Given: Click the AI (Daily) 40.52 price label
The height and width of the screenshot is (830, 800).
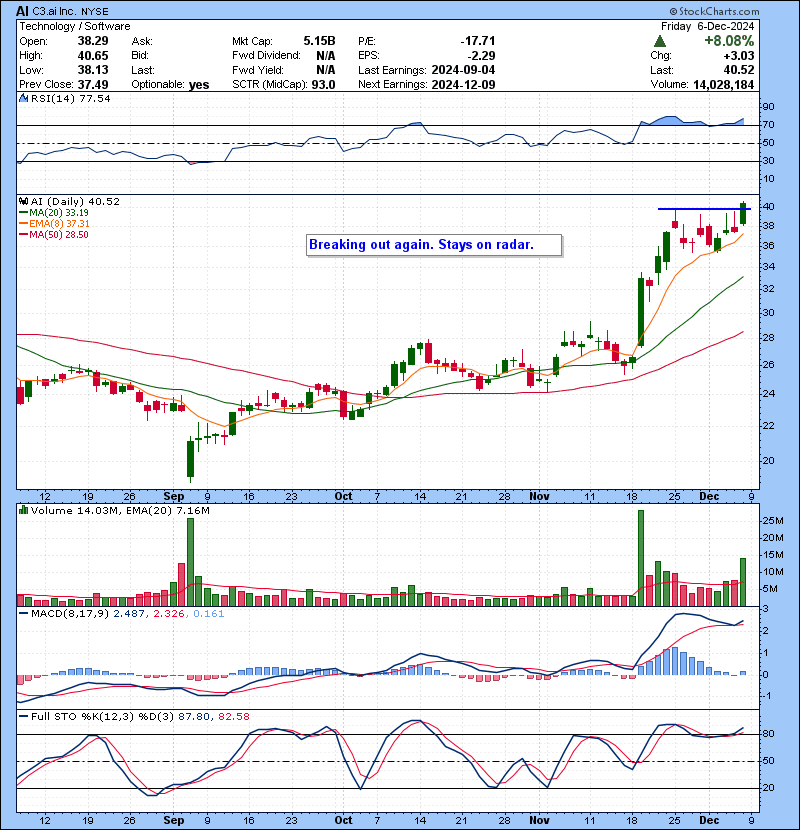Looking at the screenshot, I should click(75, 201).
